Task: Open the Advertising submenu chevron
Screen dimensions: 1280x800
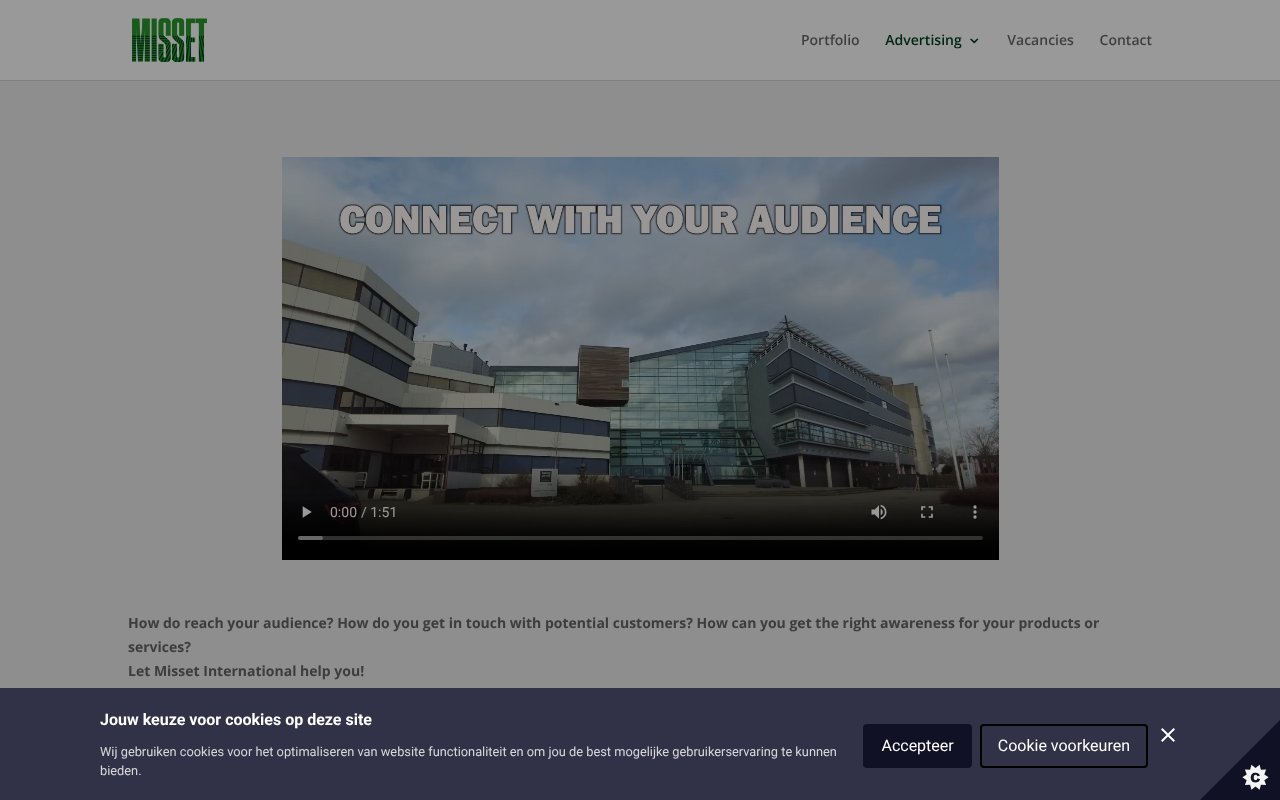Action: 973,41
